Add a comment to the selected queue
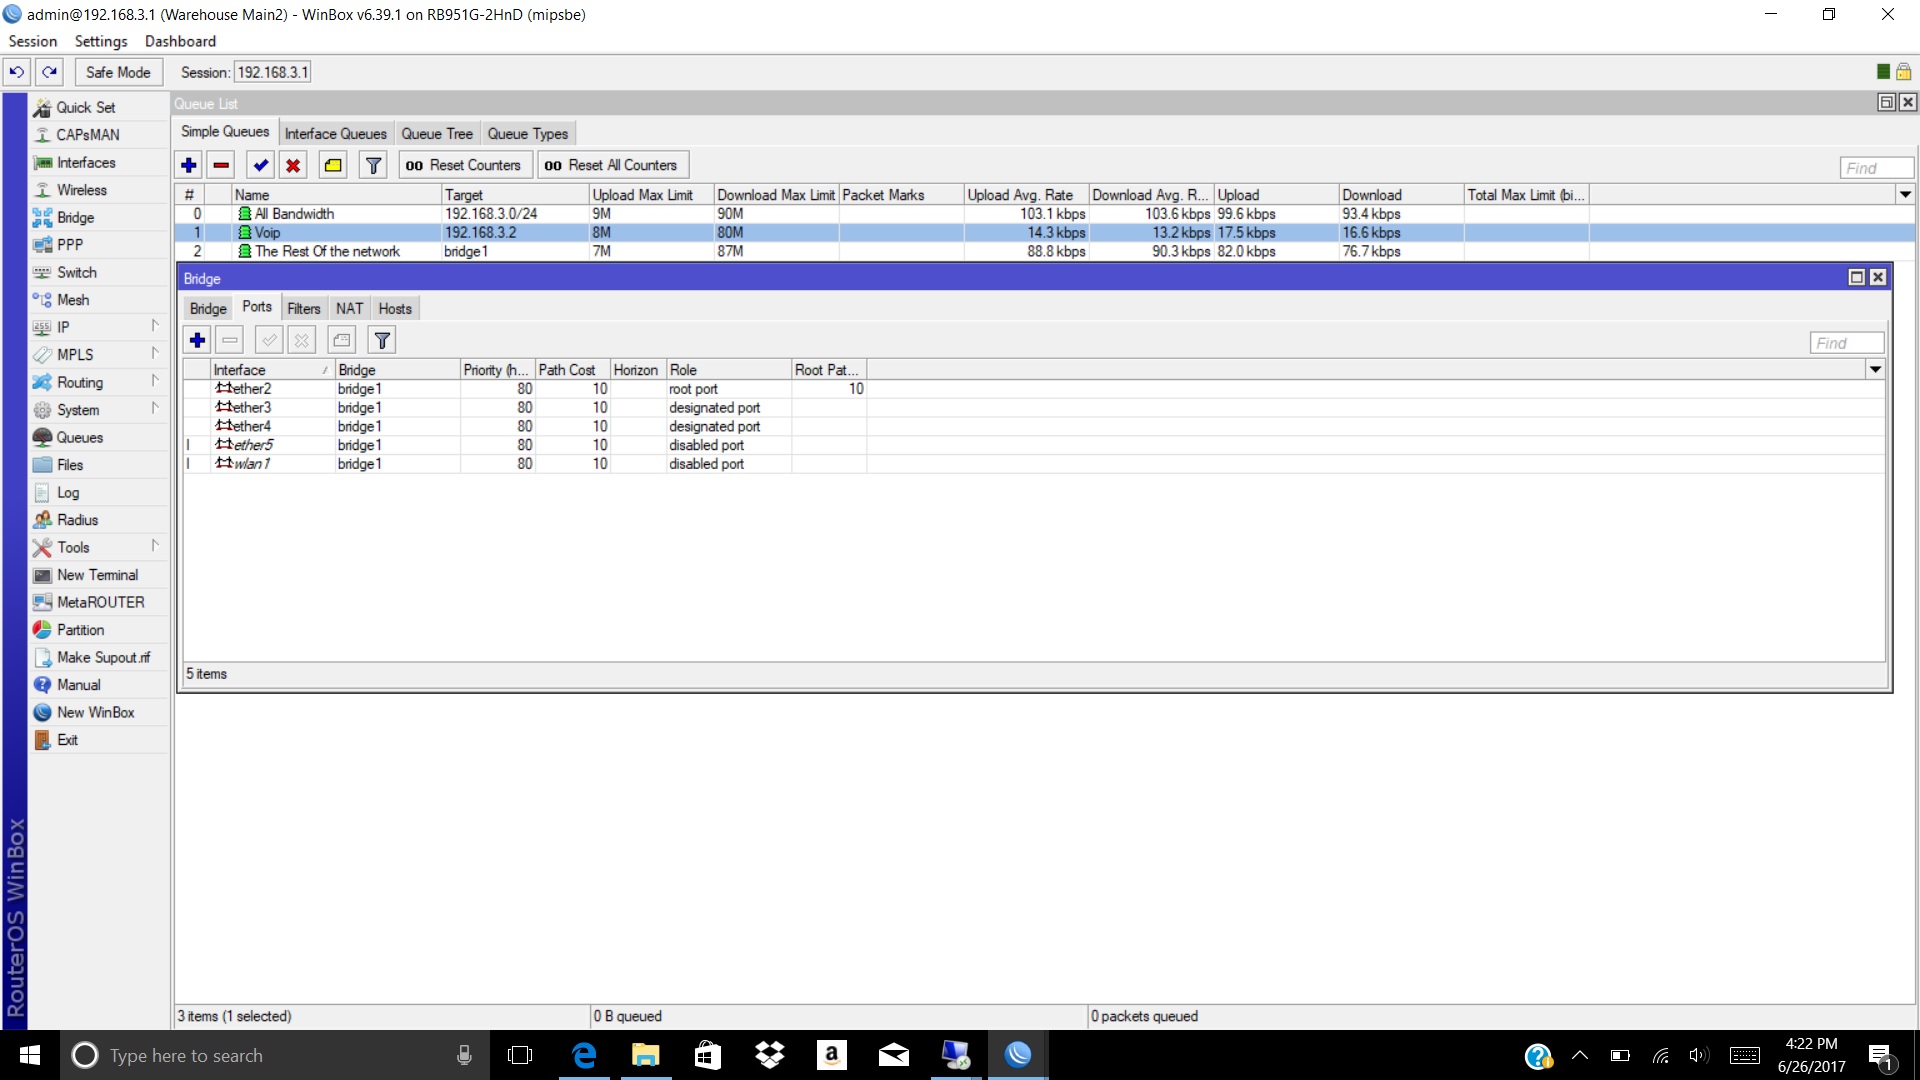This screenshot has width=1920, height=1080. [333, 165]
